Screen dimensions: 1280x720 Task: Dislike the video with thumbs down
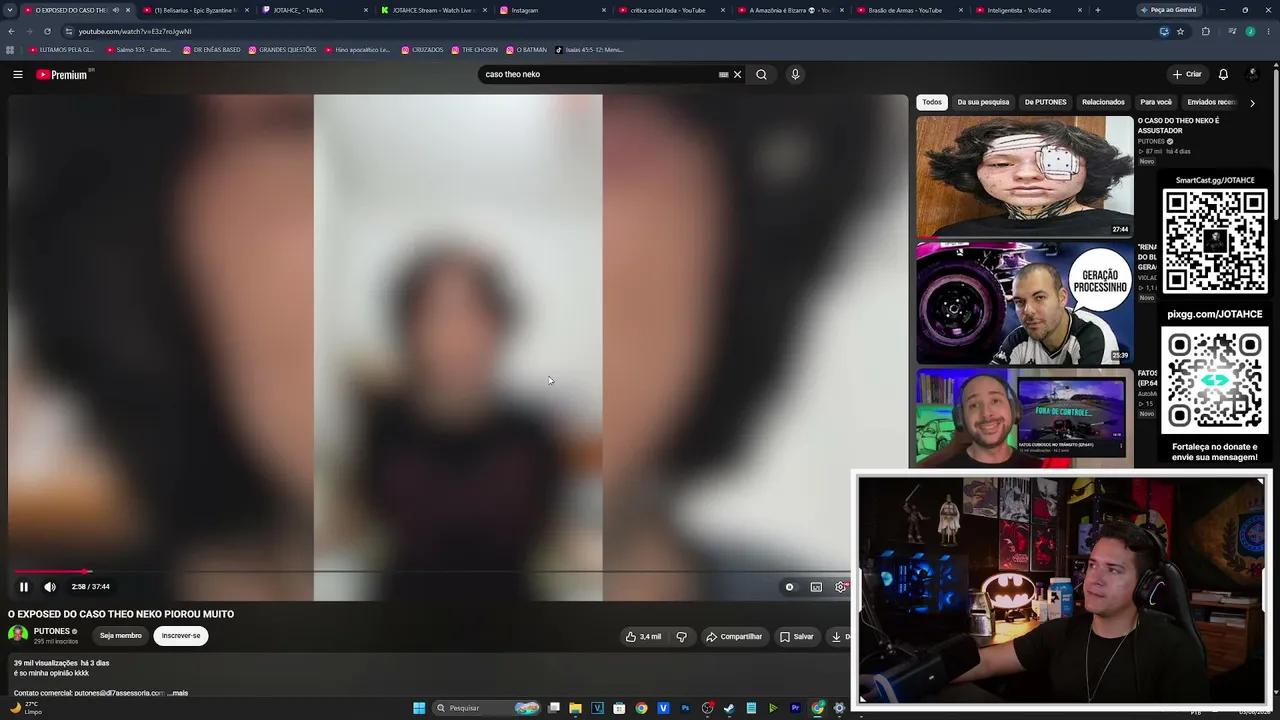point(682,636)
